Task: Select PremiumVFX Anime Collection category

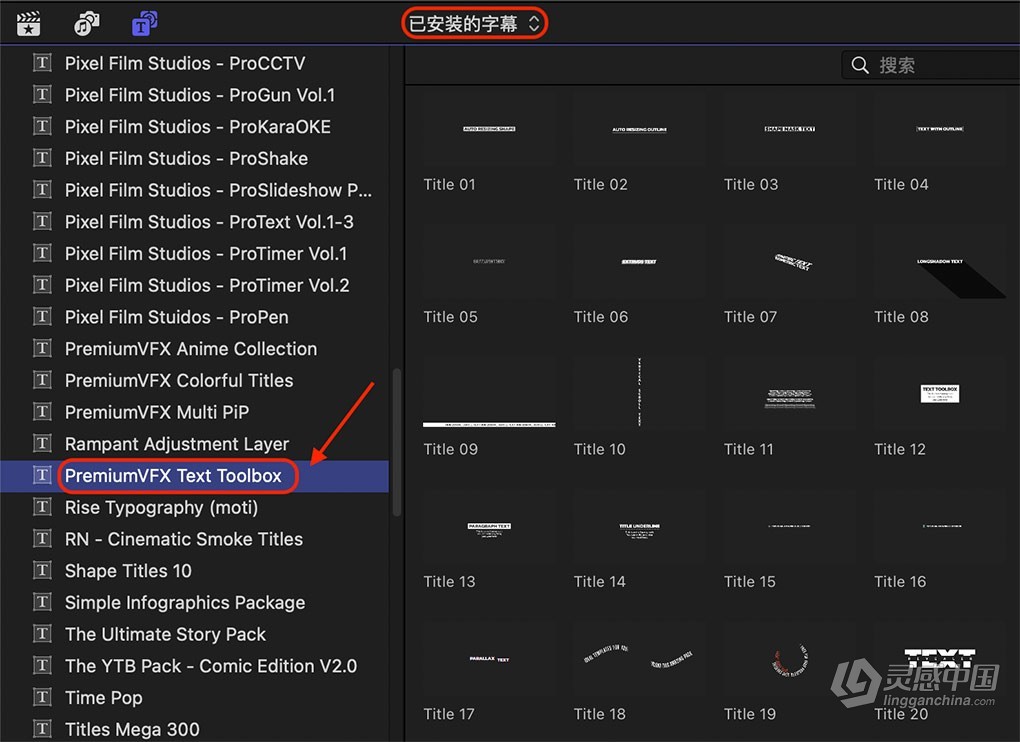Action: pos(195,349)
